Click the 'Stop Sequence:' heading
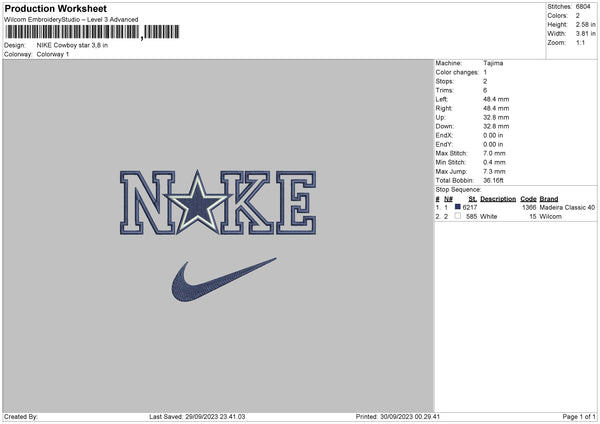Viewport: 600px width, 424px height. tap(458, 189)
